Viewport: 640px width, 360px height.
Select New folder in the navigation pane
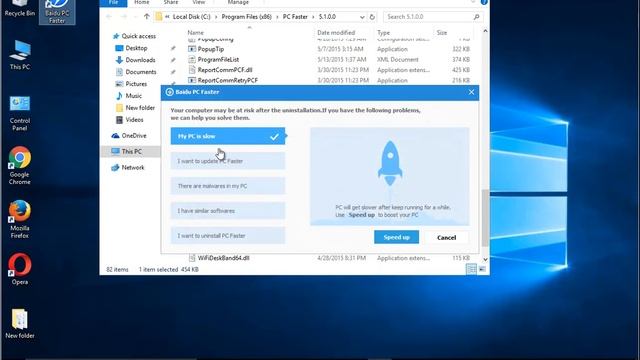point(140,108)
